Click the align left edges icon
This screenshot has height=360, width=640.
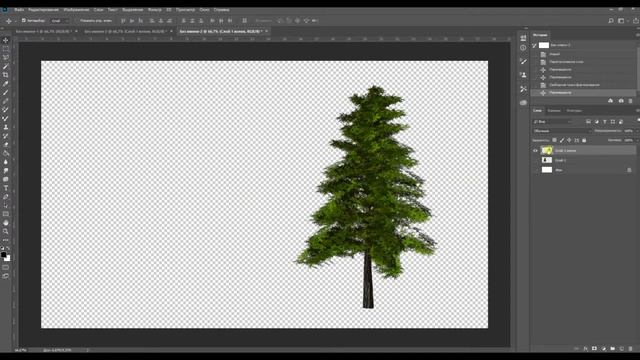click(x=152, y=20)
